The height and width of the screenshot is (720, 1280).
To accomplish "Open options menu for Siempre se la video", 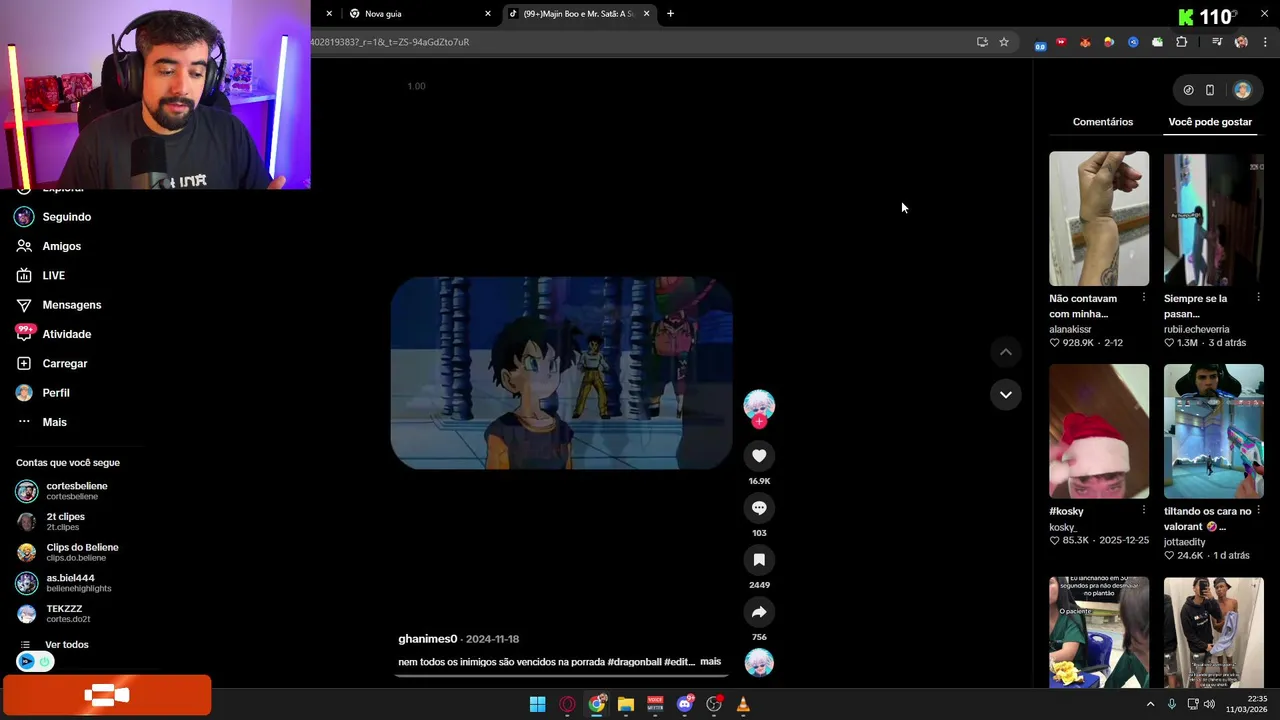I will coord(1259,298).
